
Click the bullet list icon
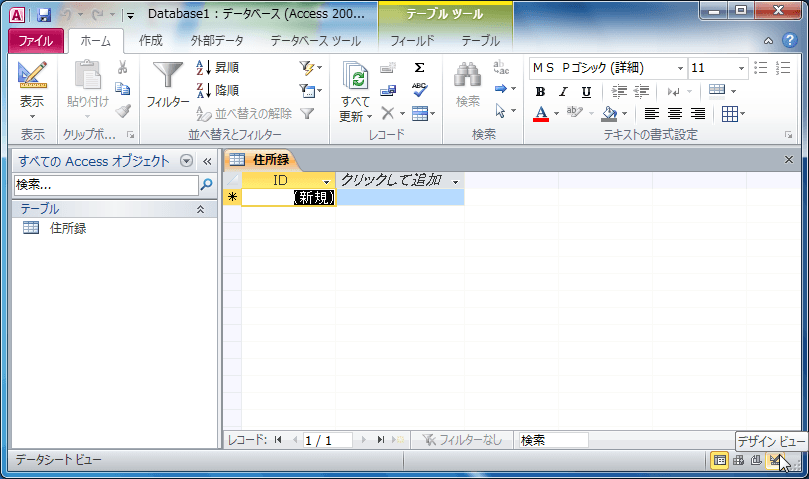pos(761,68)
